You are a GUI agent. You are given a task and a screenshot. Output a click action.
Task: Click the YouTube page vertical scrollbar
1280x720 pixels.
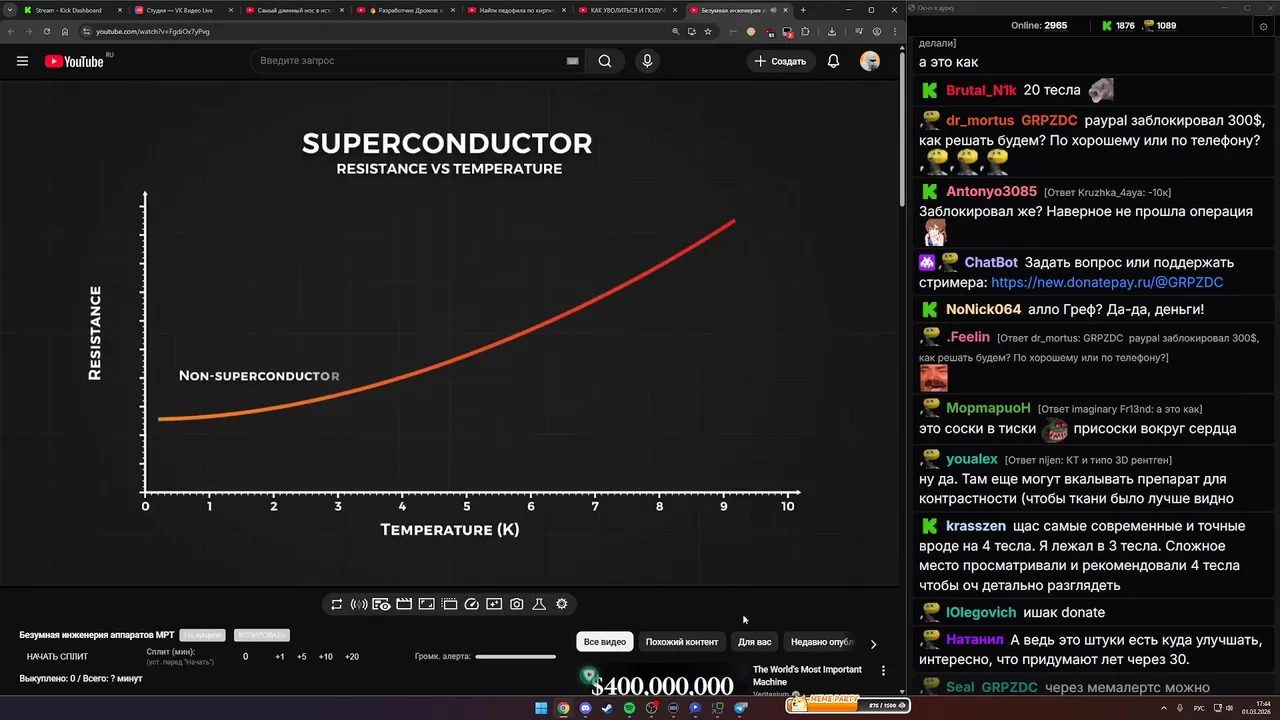pos(901,130)
